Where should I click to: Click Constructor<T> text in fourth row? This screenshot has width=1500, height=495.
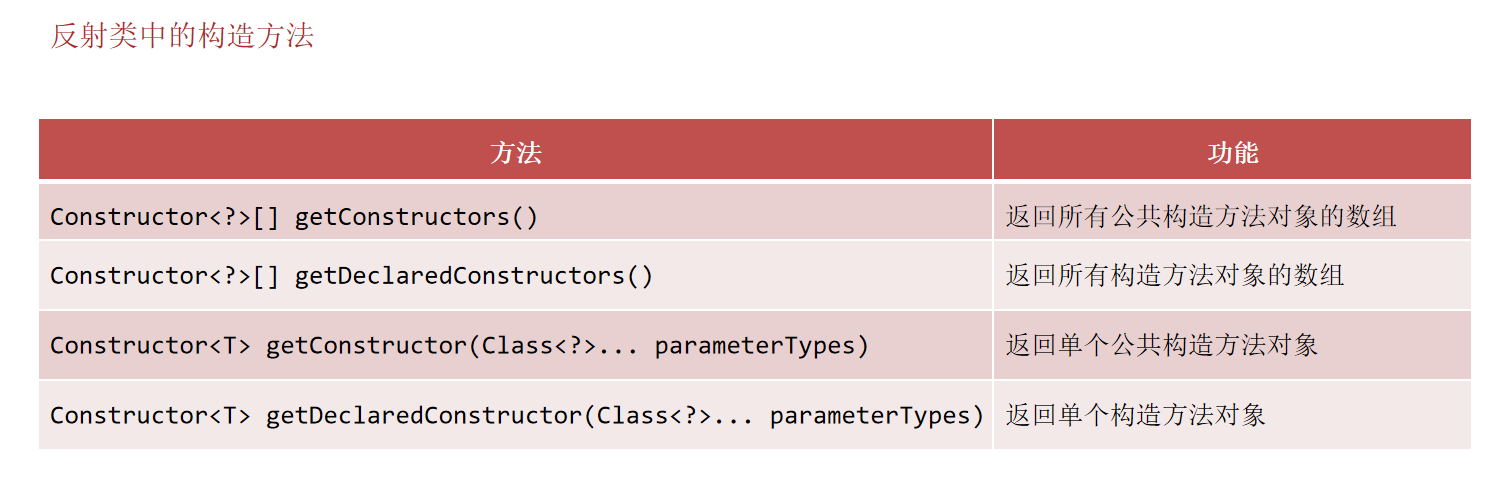click(150, 415)
